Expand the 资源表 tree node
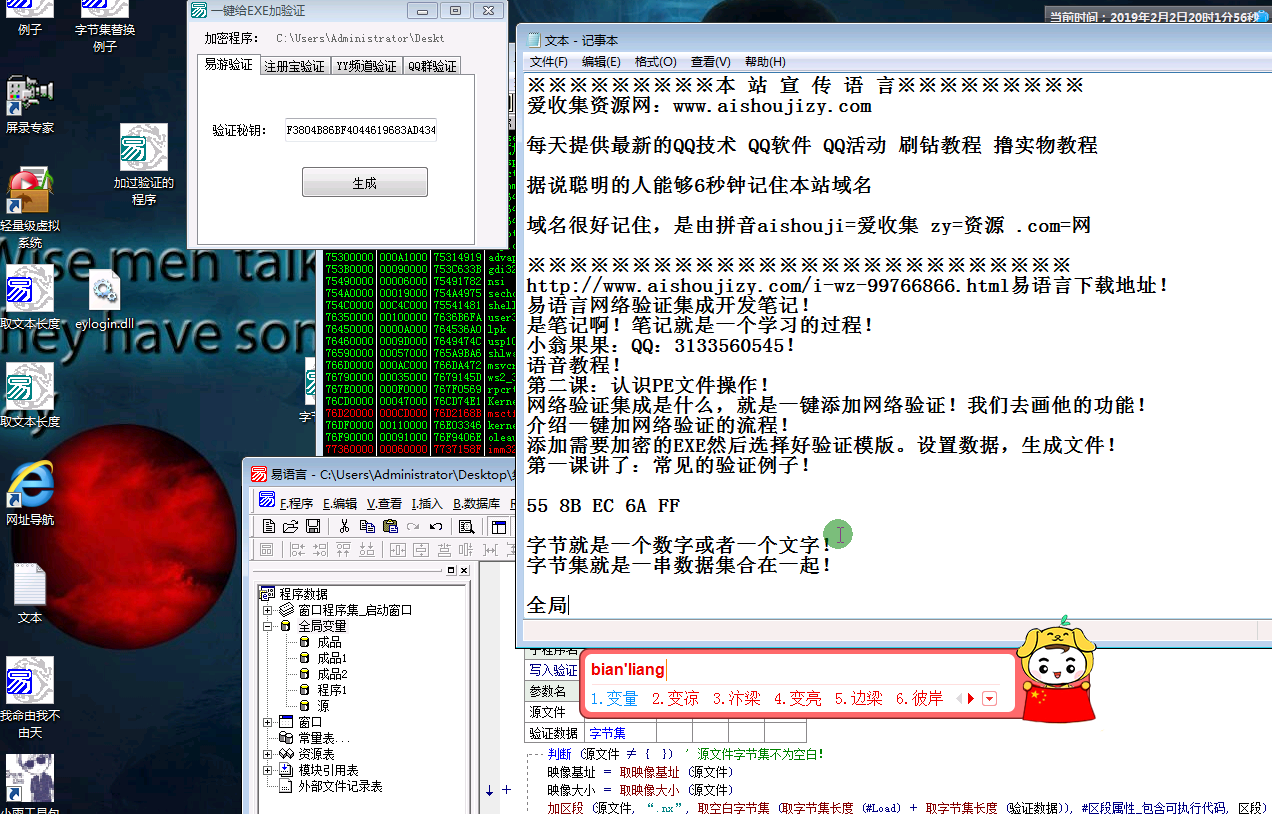Screen dimensions: 1272x814 coord(267,754)
